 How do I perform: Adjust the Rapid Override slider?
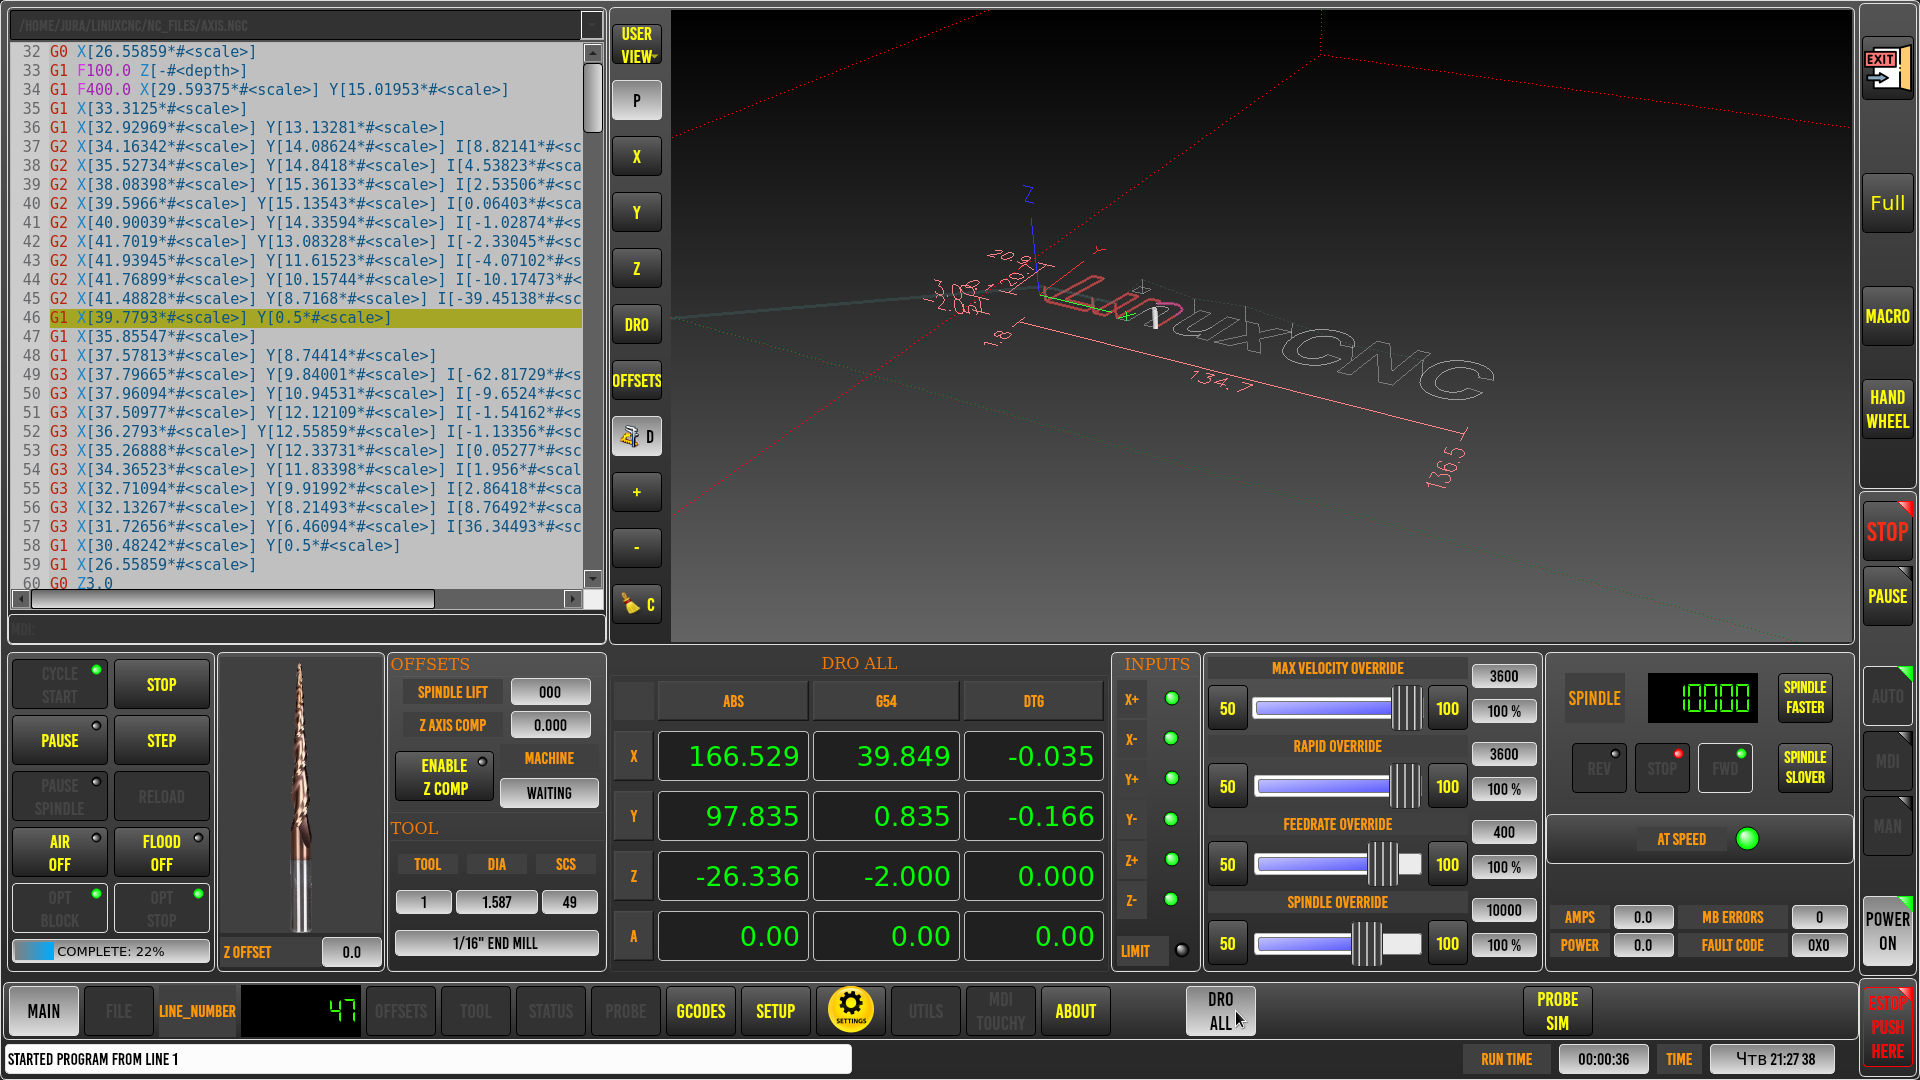1338,786
